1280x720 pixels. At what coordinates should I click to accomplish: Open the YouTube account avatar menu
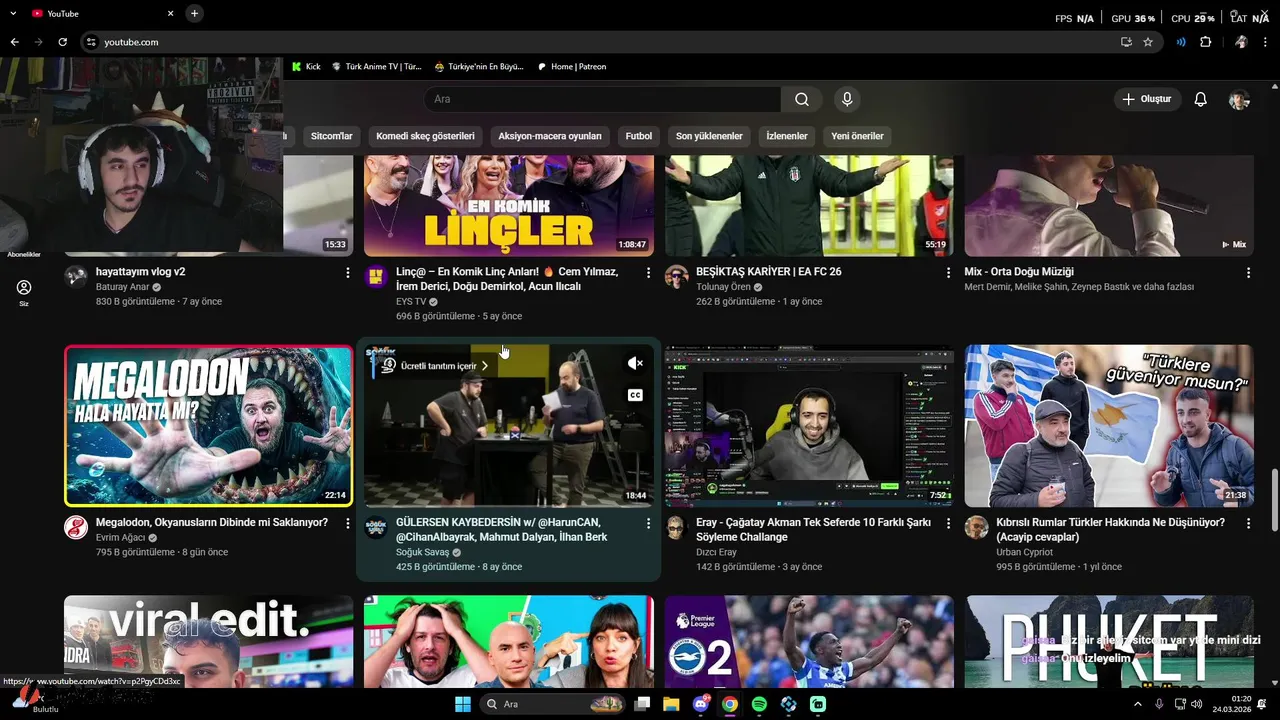point(1239,99)
